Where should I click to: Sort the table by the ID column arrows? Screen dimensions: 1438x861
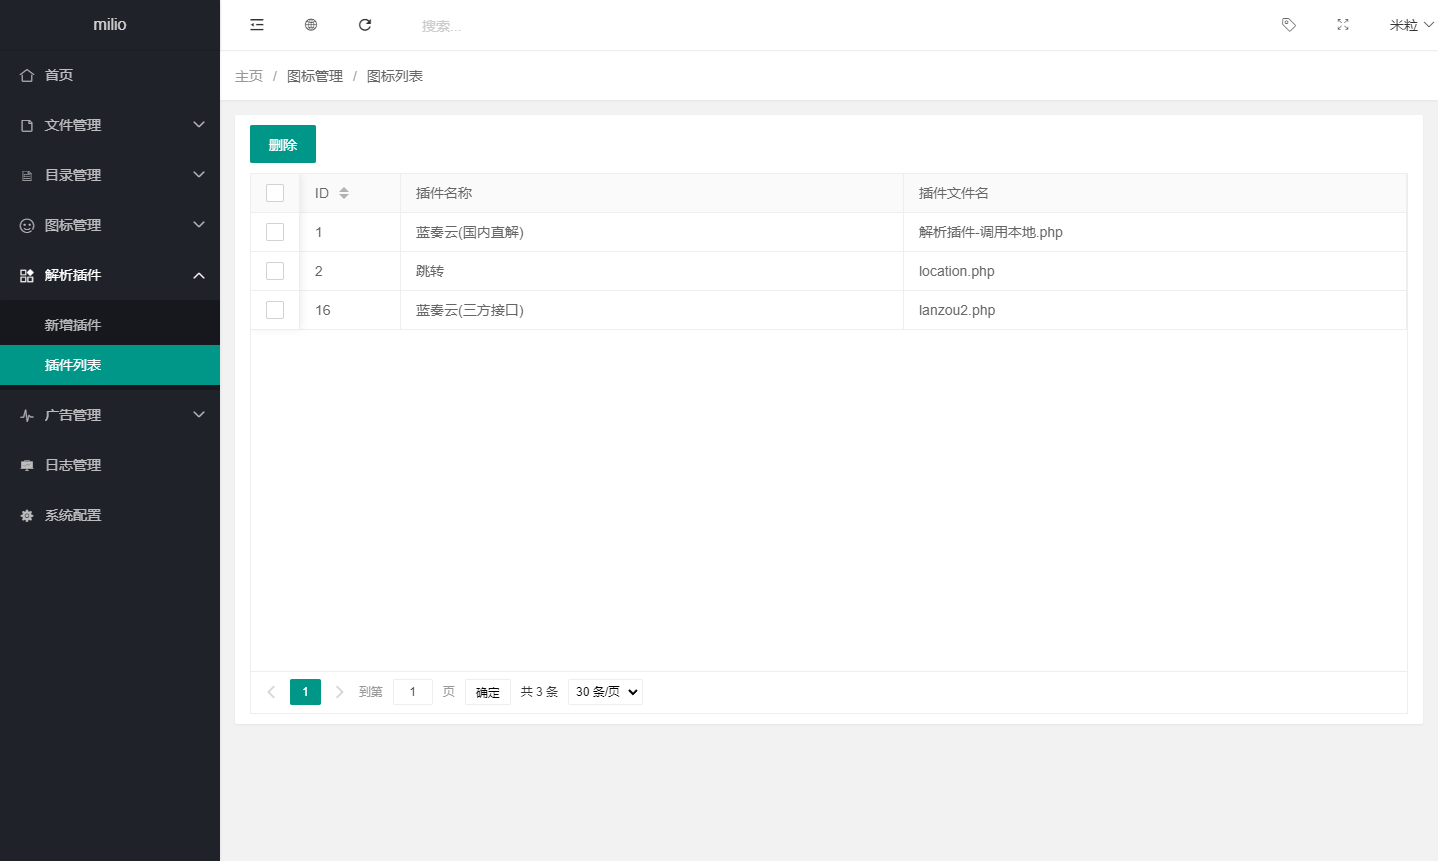[345, 192]
